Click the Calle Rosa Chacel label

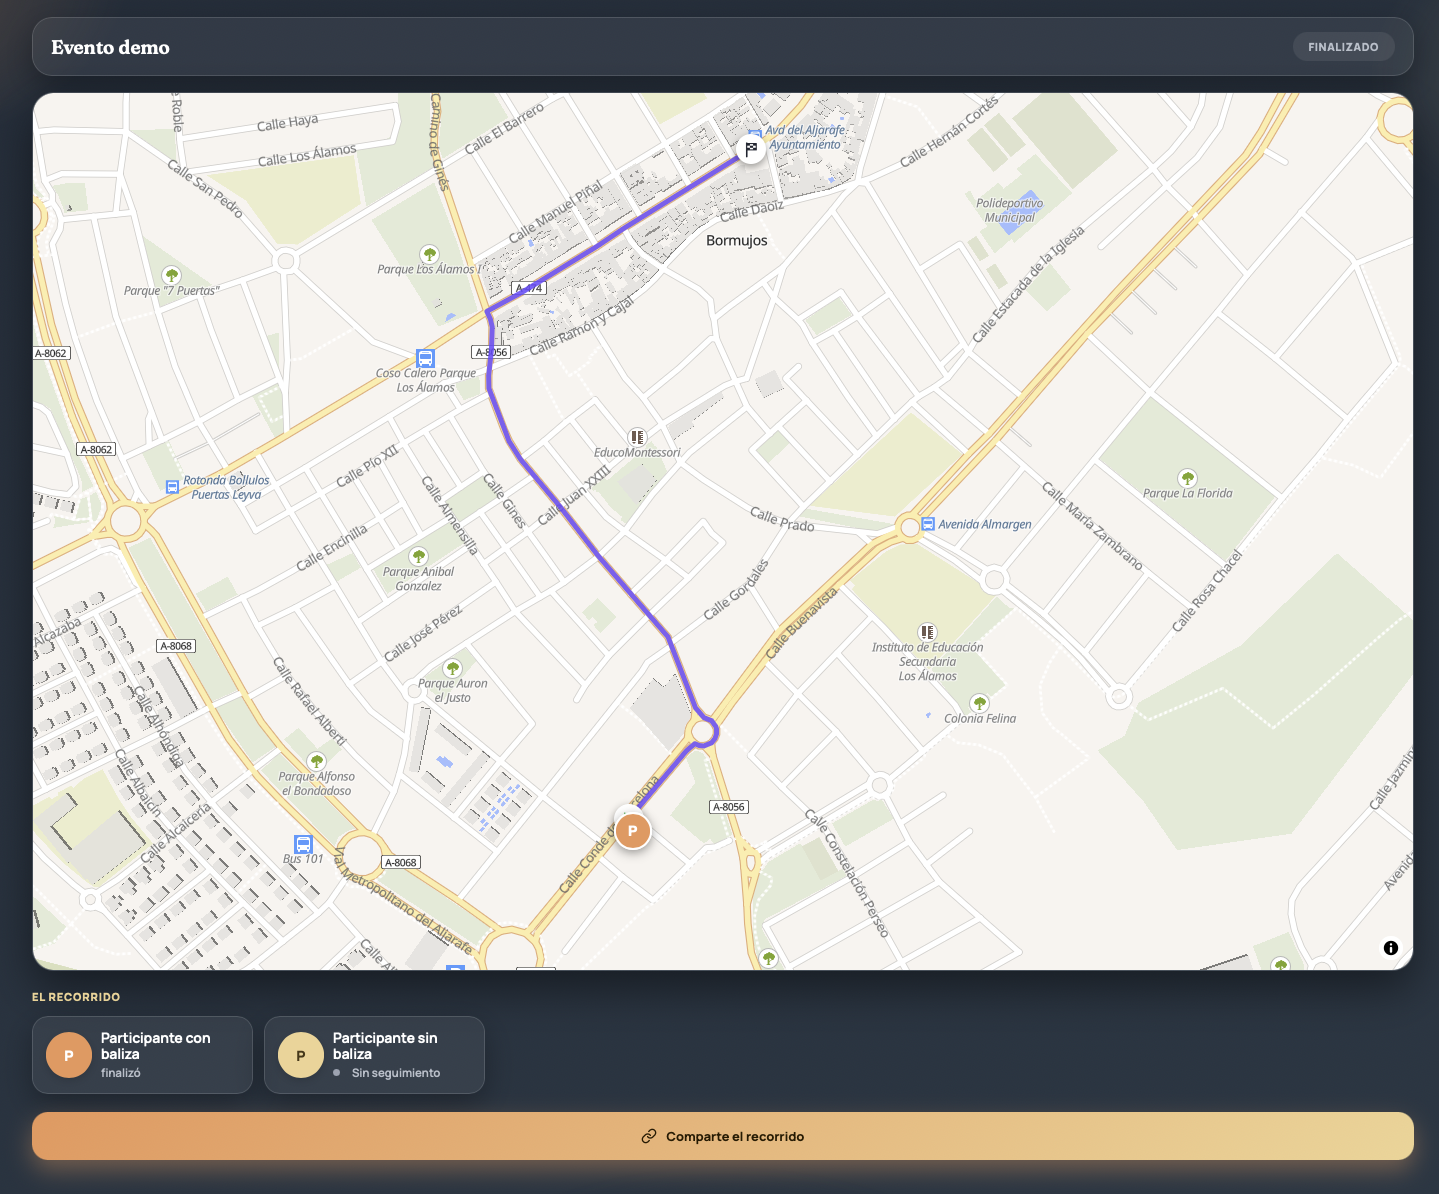tap(1207, 590)
